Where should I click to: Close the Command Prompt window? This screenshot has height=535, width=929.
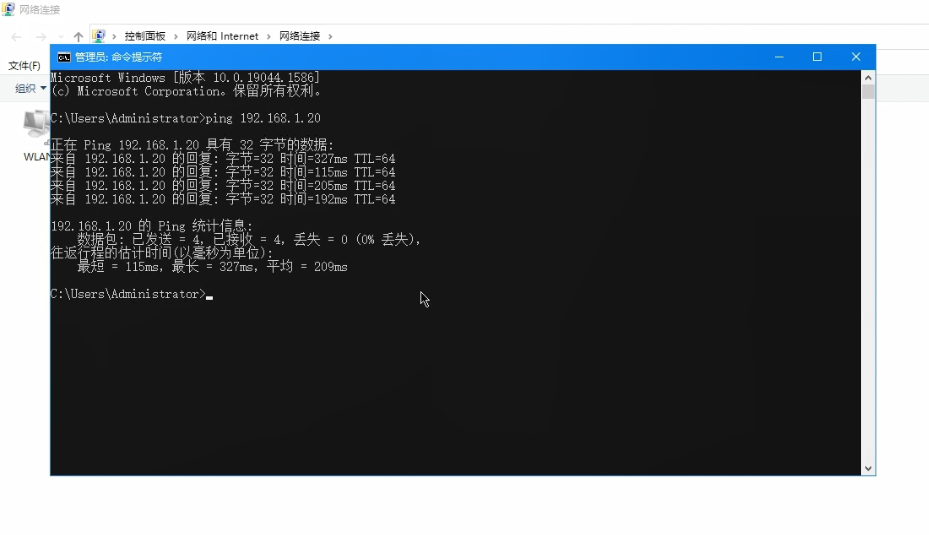(856, 57)
